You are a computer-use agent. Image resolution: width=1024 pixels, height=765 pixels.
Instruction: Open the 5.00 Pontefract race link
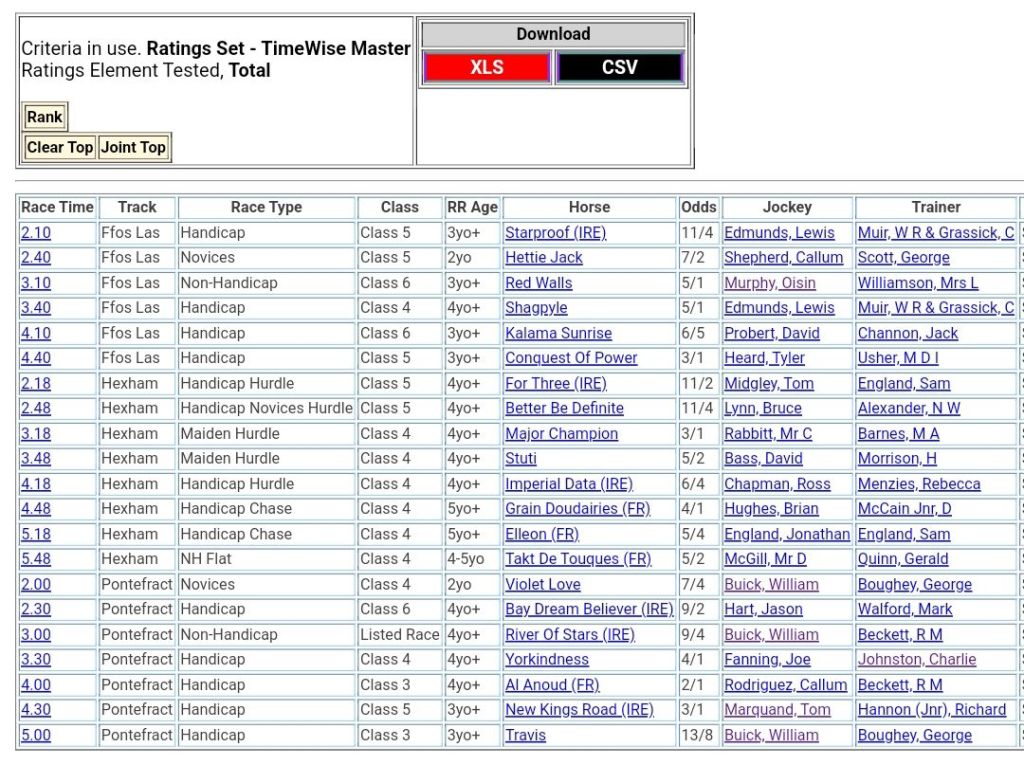(36, 735)
